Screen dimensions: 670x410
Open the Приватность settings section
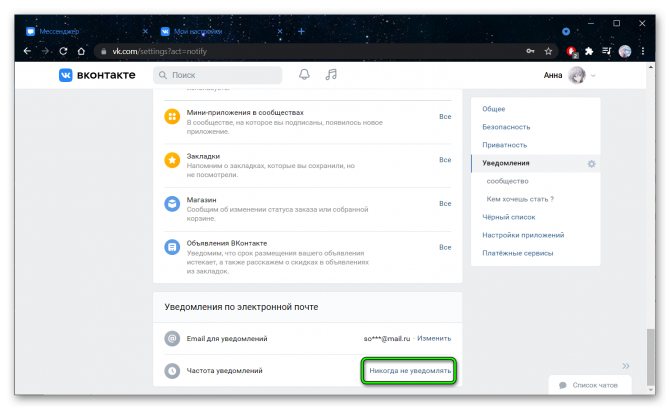pos(505,145)
